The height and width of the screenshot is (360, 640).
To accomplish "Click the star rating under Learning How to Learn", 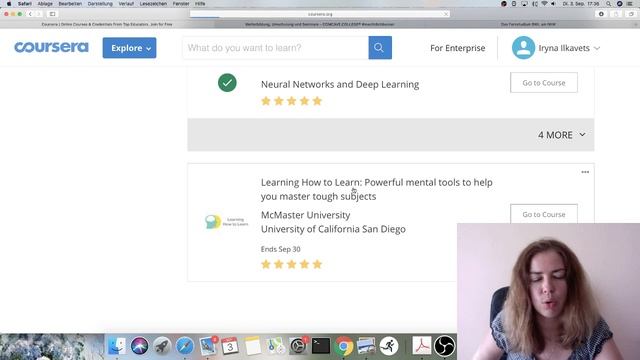I will (291, 264).
